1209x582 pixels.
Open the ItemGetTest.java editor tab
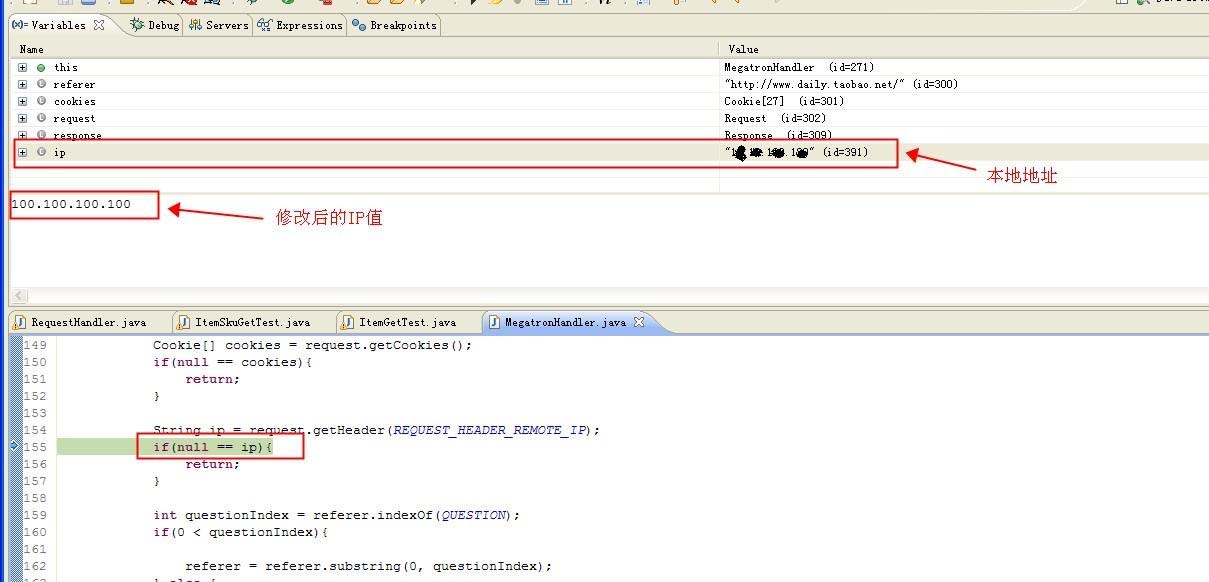[x=407, y=322]
